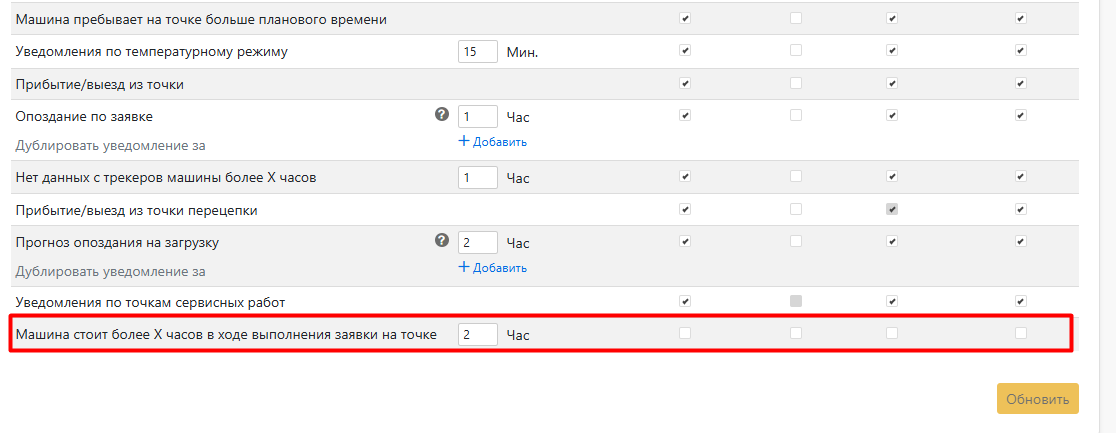1116x433 pixels.
Task: Click hours field in "Машина стоит более X часов" row
Action: coord(478,335)
